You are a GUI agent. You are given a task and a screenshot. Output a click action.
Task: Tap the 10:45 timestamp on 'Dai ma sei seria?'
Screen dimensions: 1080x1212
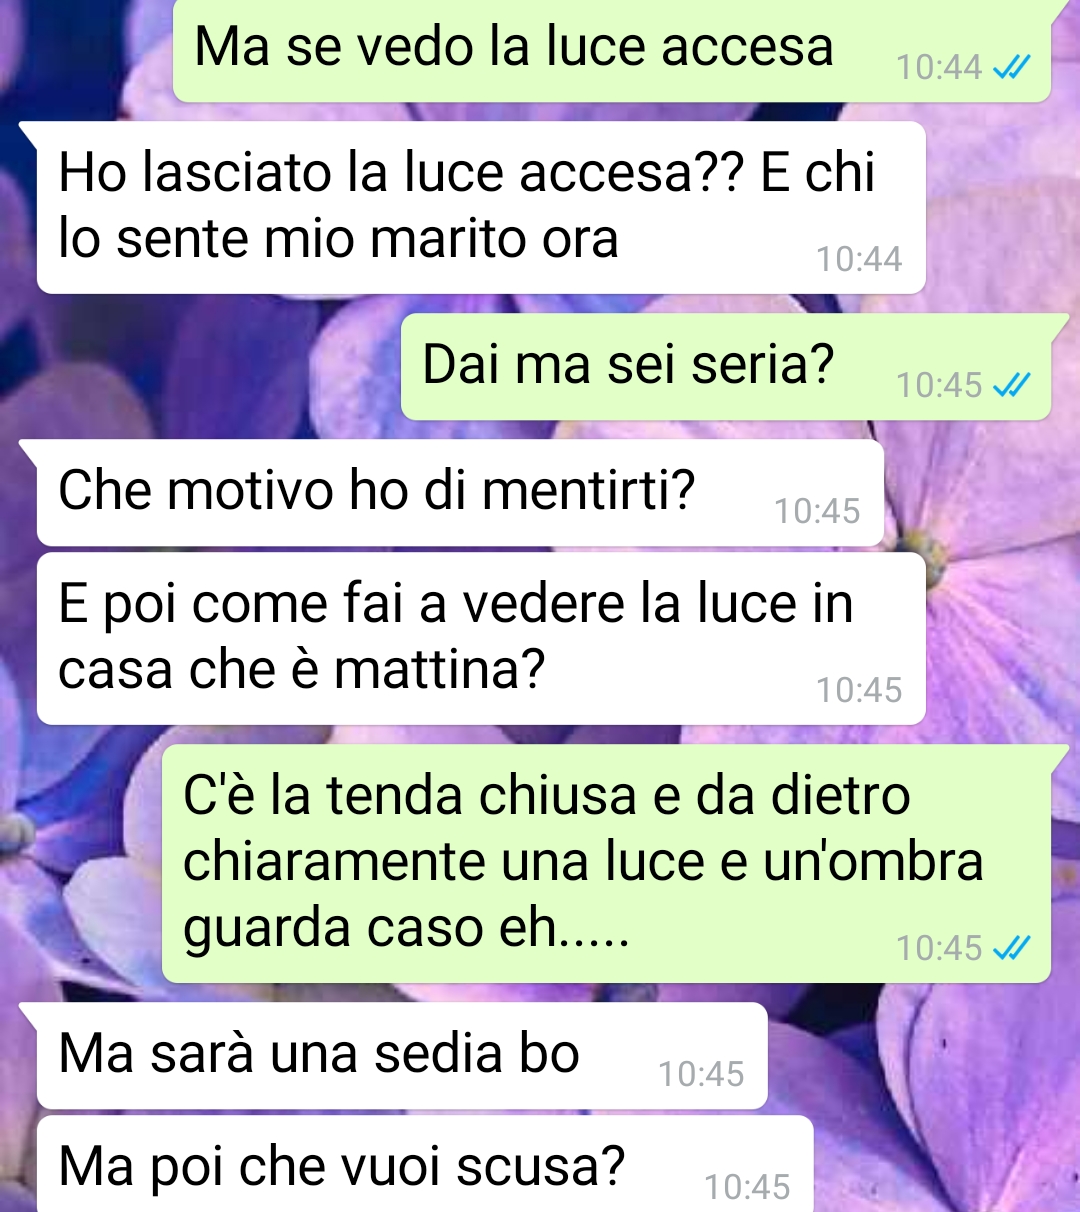click(x=939, y=385)
